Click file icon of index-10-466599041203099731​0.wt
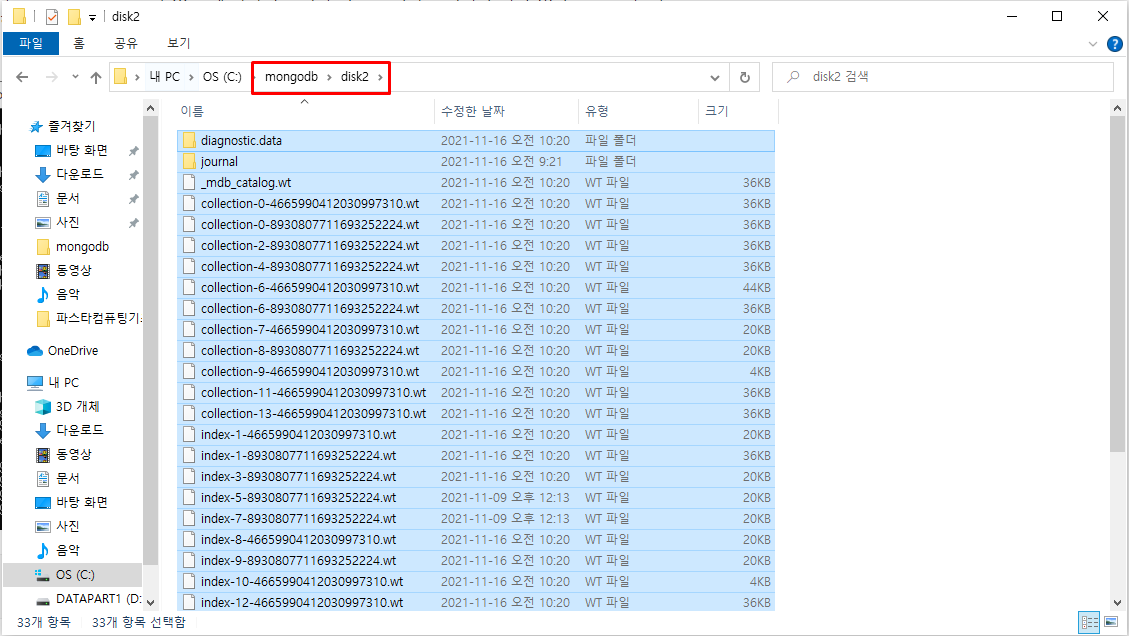The width and height of the screenshot is (1129, 636). [x=189, y=581]
